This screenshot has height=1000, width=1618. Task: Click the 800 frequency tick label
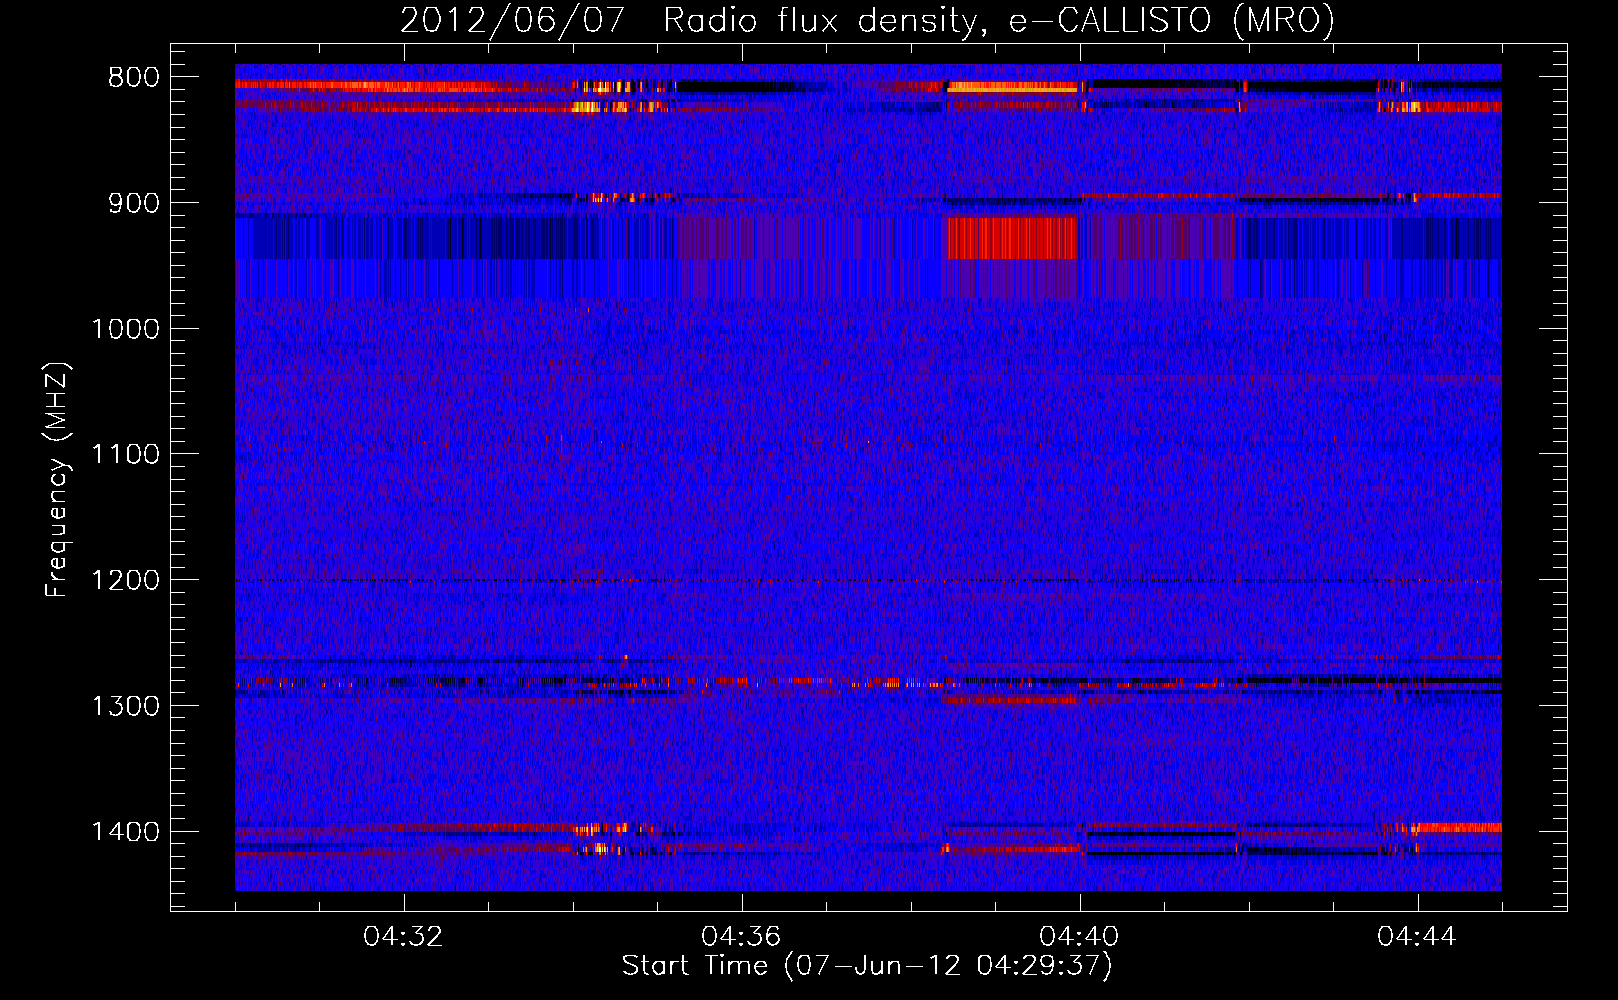(133, 77)
